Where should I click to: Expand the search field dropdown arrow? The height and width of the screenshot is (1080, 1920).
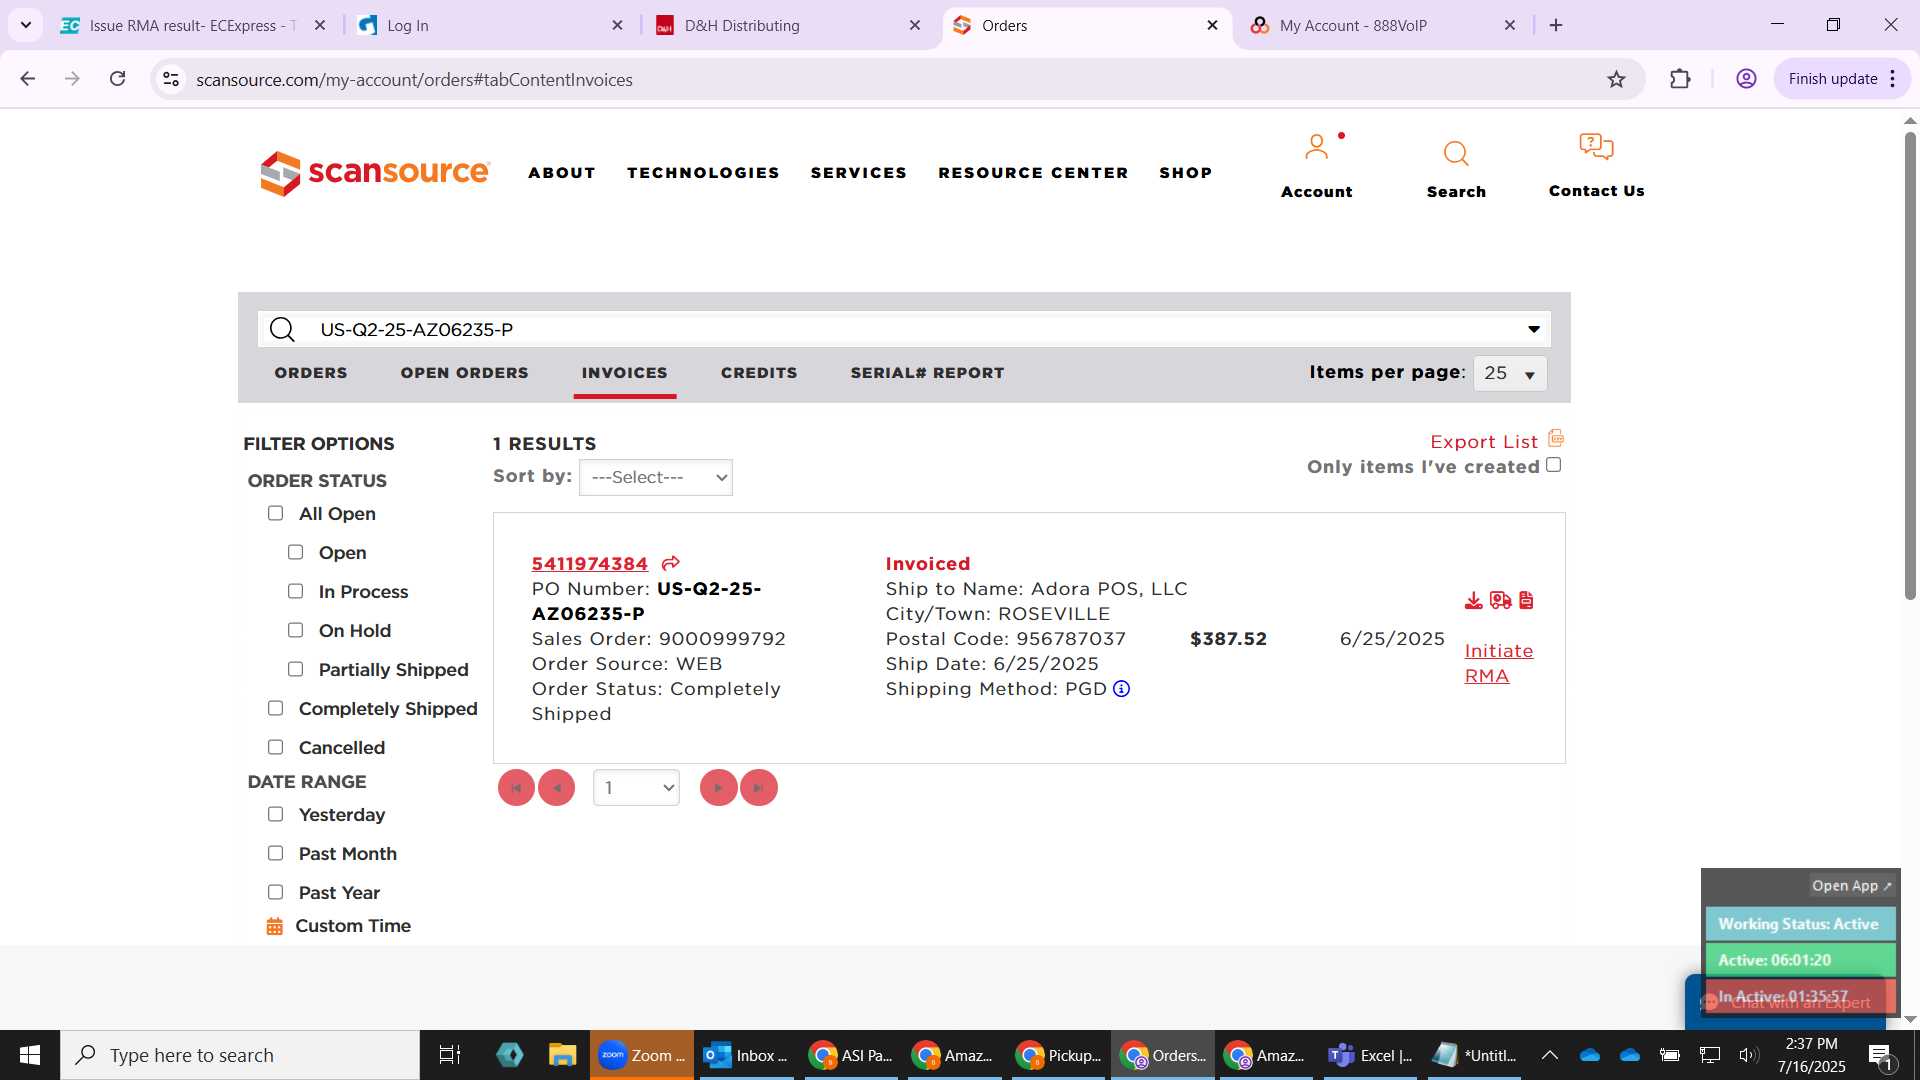(x=1534, y=330)
